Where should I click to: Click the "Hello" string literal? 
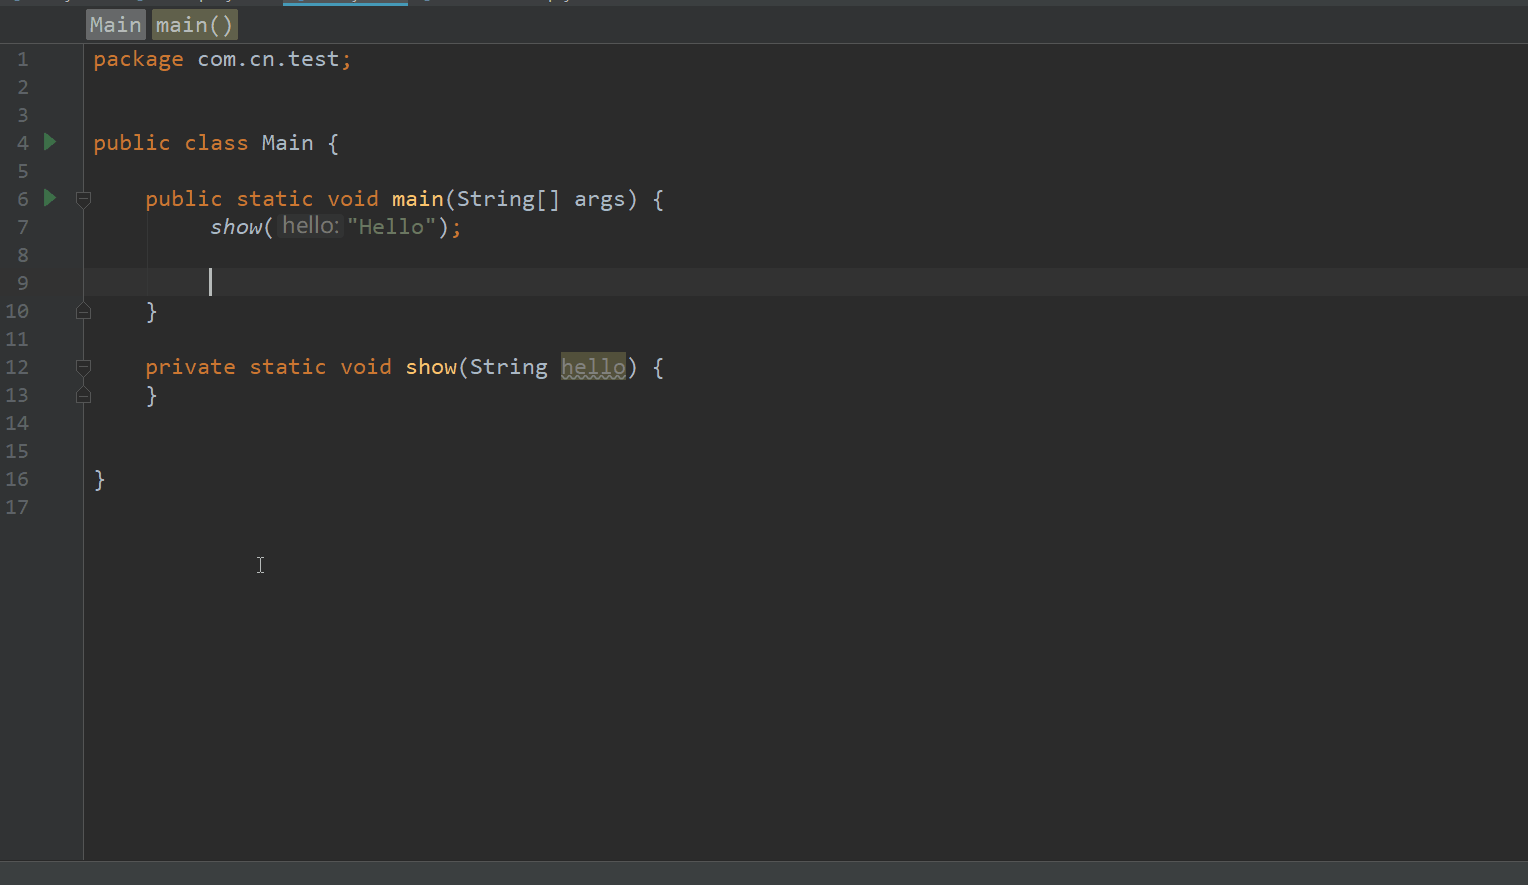pyautogui.click(x=391, y=227)
